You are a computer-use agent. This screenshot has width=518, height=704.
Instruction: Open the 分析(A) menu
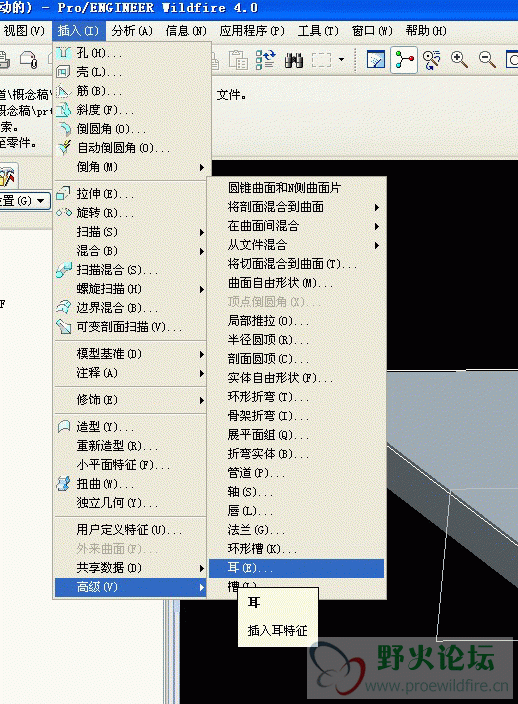[x=132, y=31]
